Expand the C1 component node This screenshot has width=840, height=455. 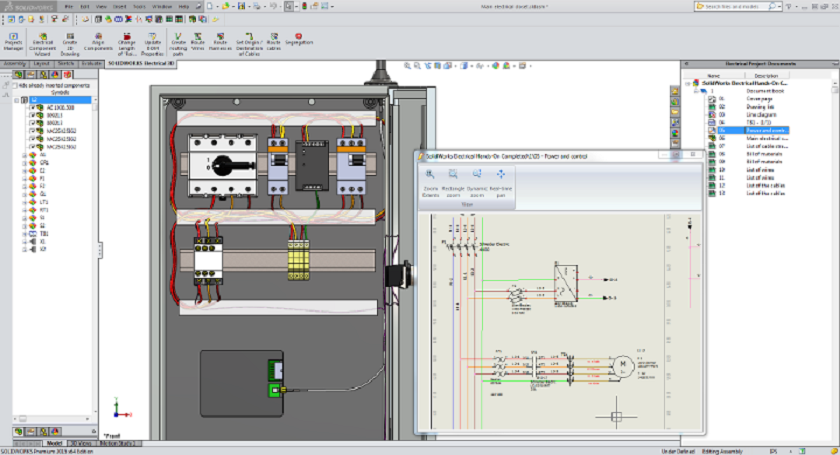[x=24, y=170]
